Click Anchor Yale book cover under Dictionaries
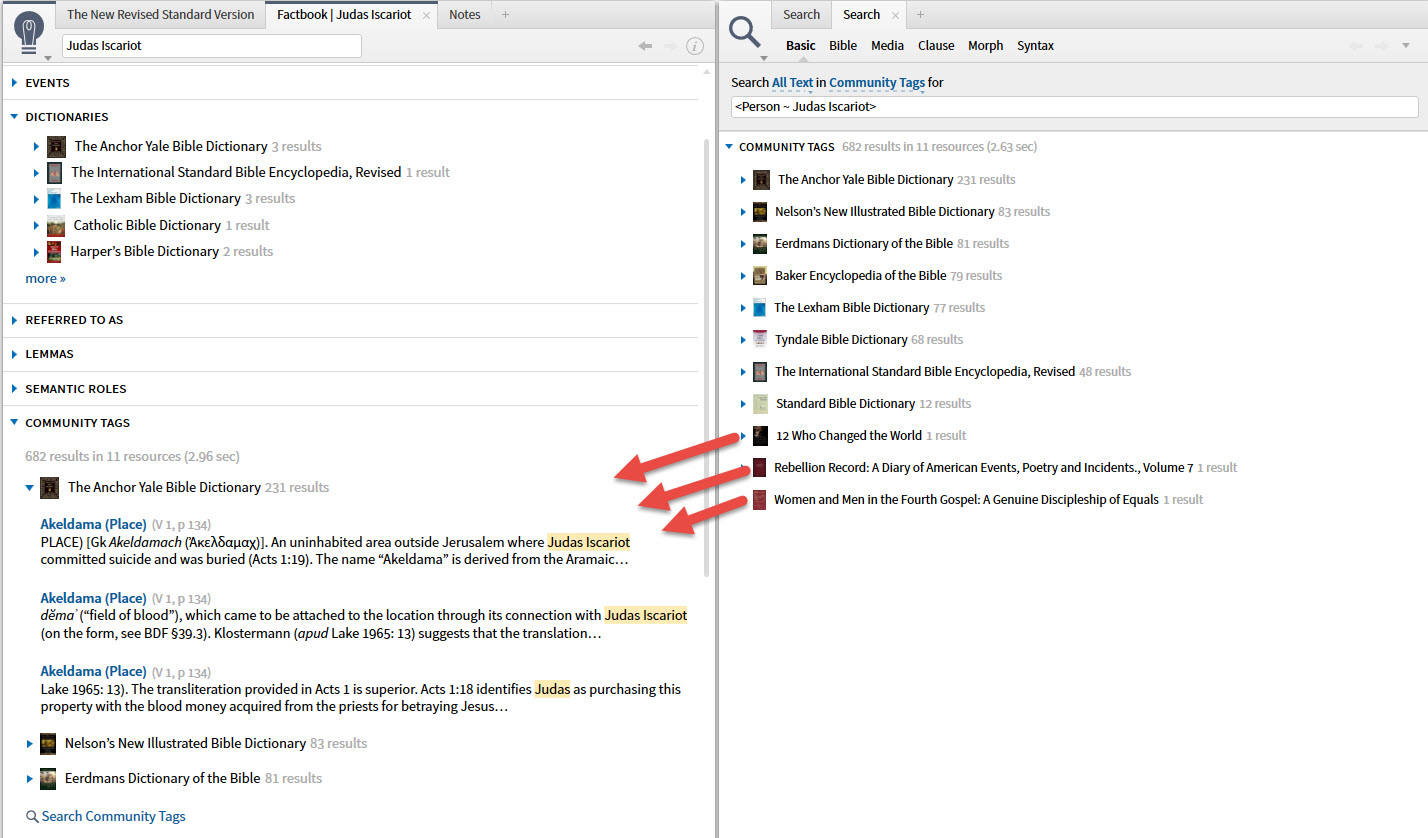Image resolution: width=1428 pixels, height=838 pixels. pos(56,146)
